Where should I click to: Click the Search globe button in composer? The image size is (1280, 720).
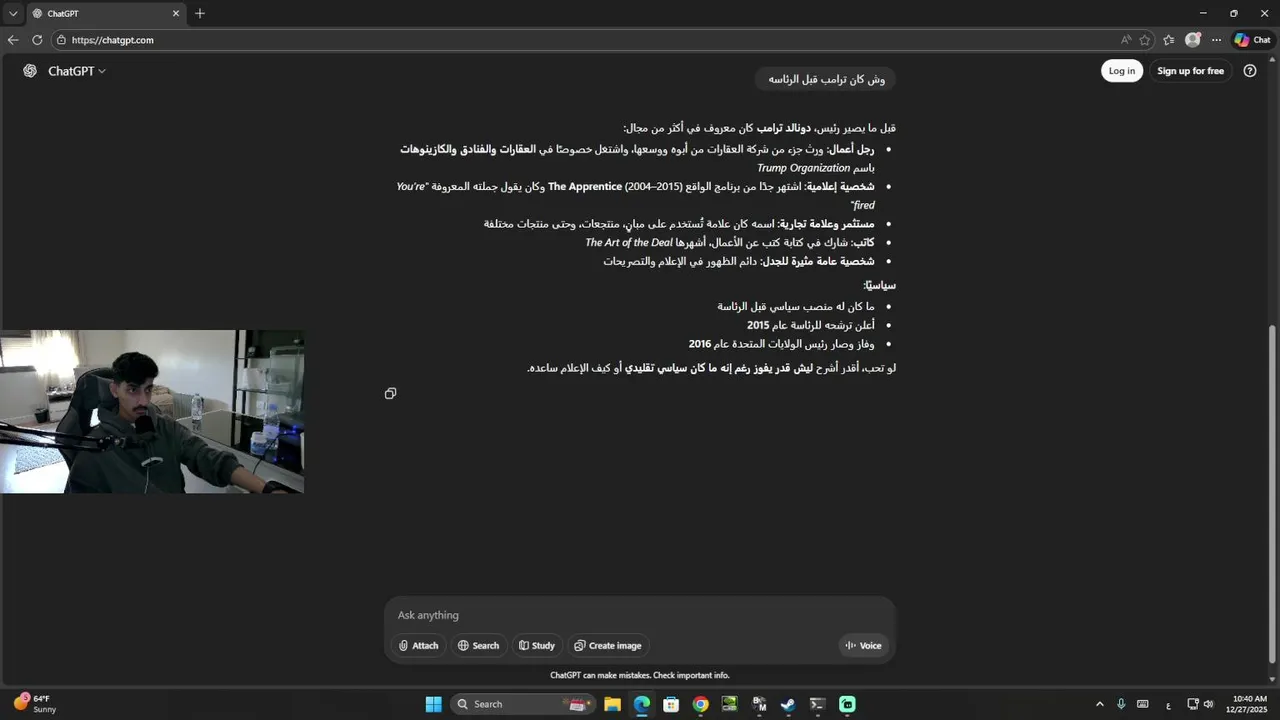478,646
